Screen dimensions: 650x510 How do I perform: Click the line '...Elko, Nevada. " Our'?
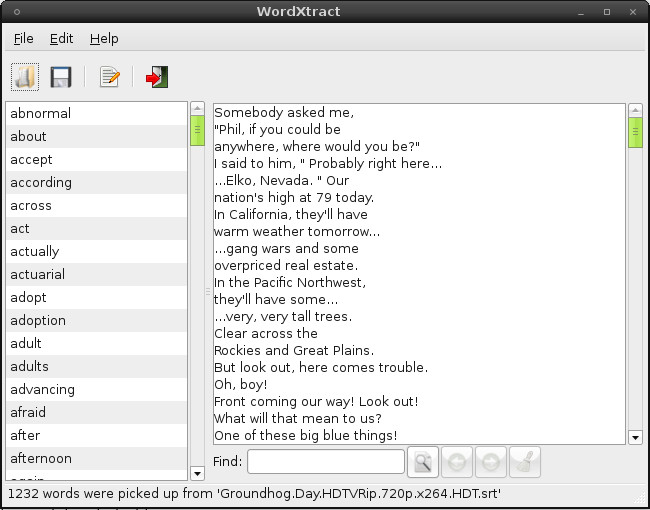(281, 180)
